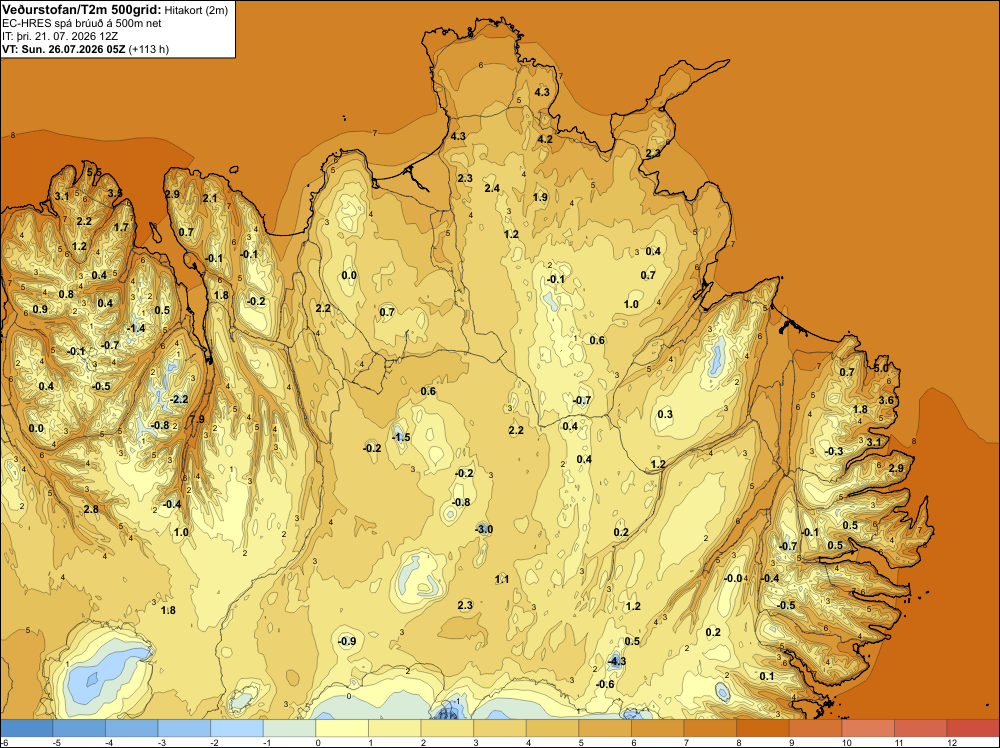Click the '5.0' value on the east coast
The height and width of the screenshot is (748, 1000).
881,368
